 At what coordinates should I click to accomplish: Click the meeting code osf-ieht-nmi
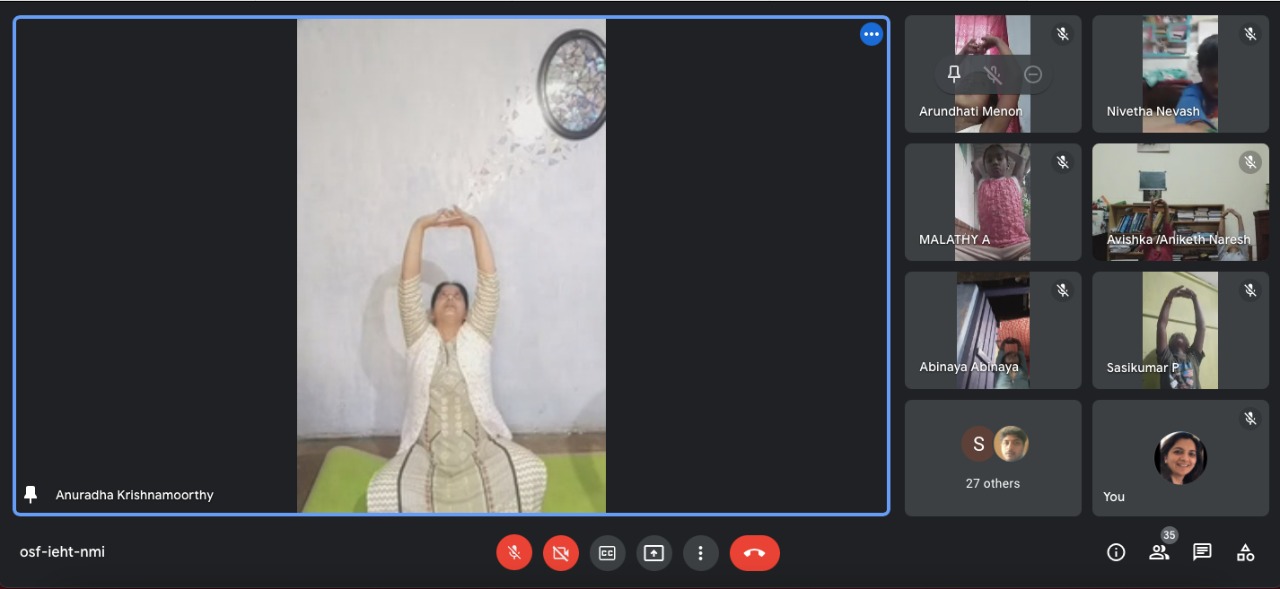click(x=62, y=552)
